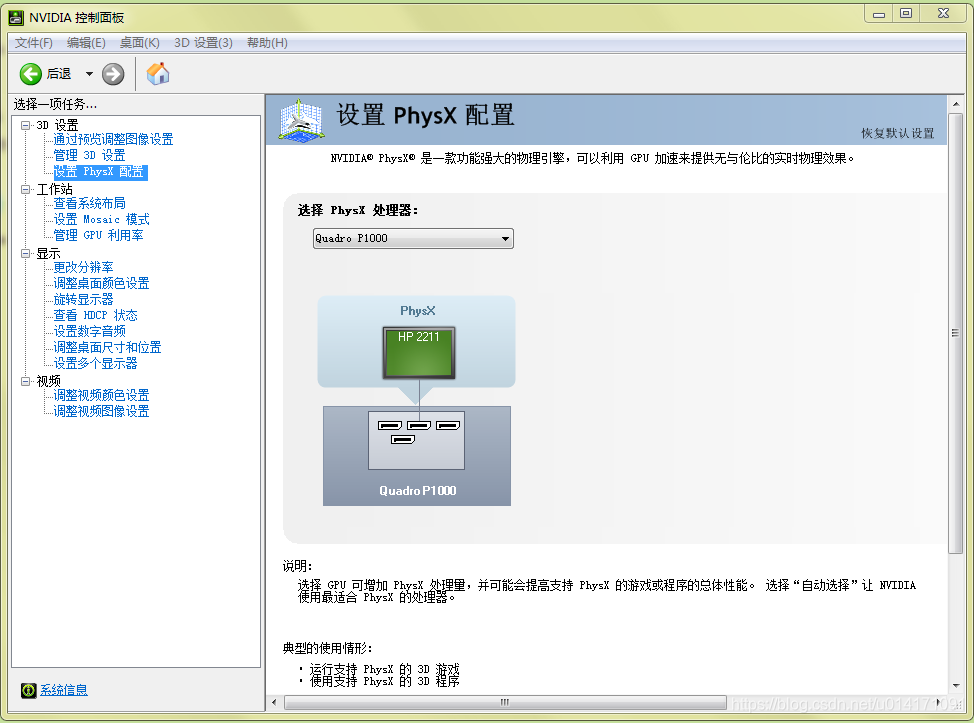Open the 桌面(K) menu
Image resolution: width=974 pixels, height=723 pixels.
pyautogui.click(x=139, y=43)
